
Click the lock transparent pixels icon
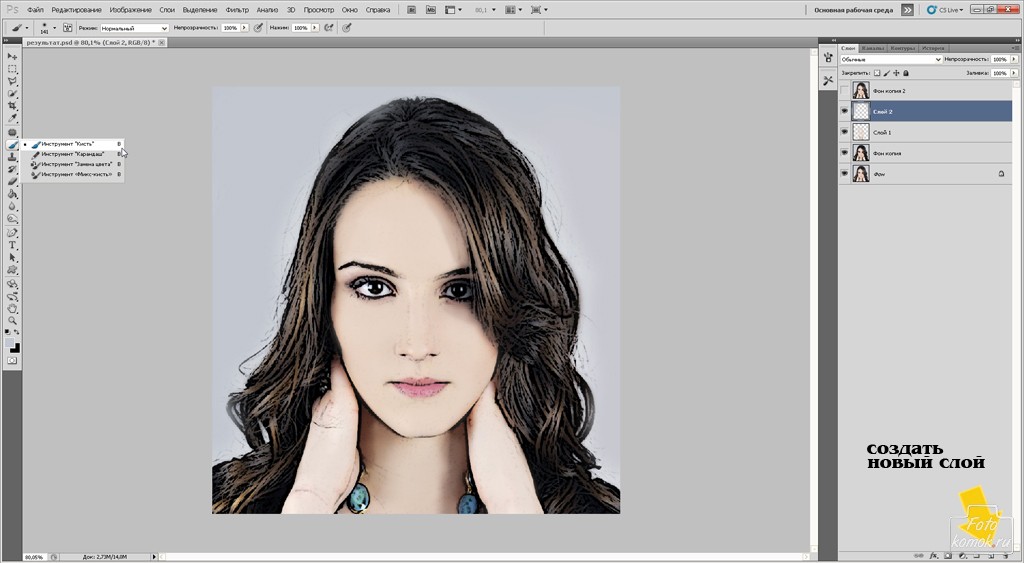click(x=877, y=73)
